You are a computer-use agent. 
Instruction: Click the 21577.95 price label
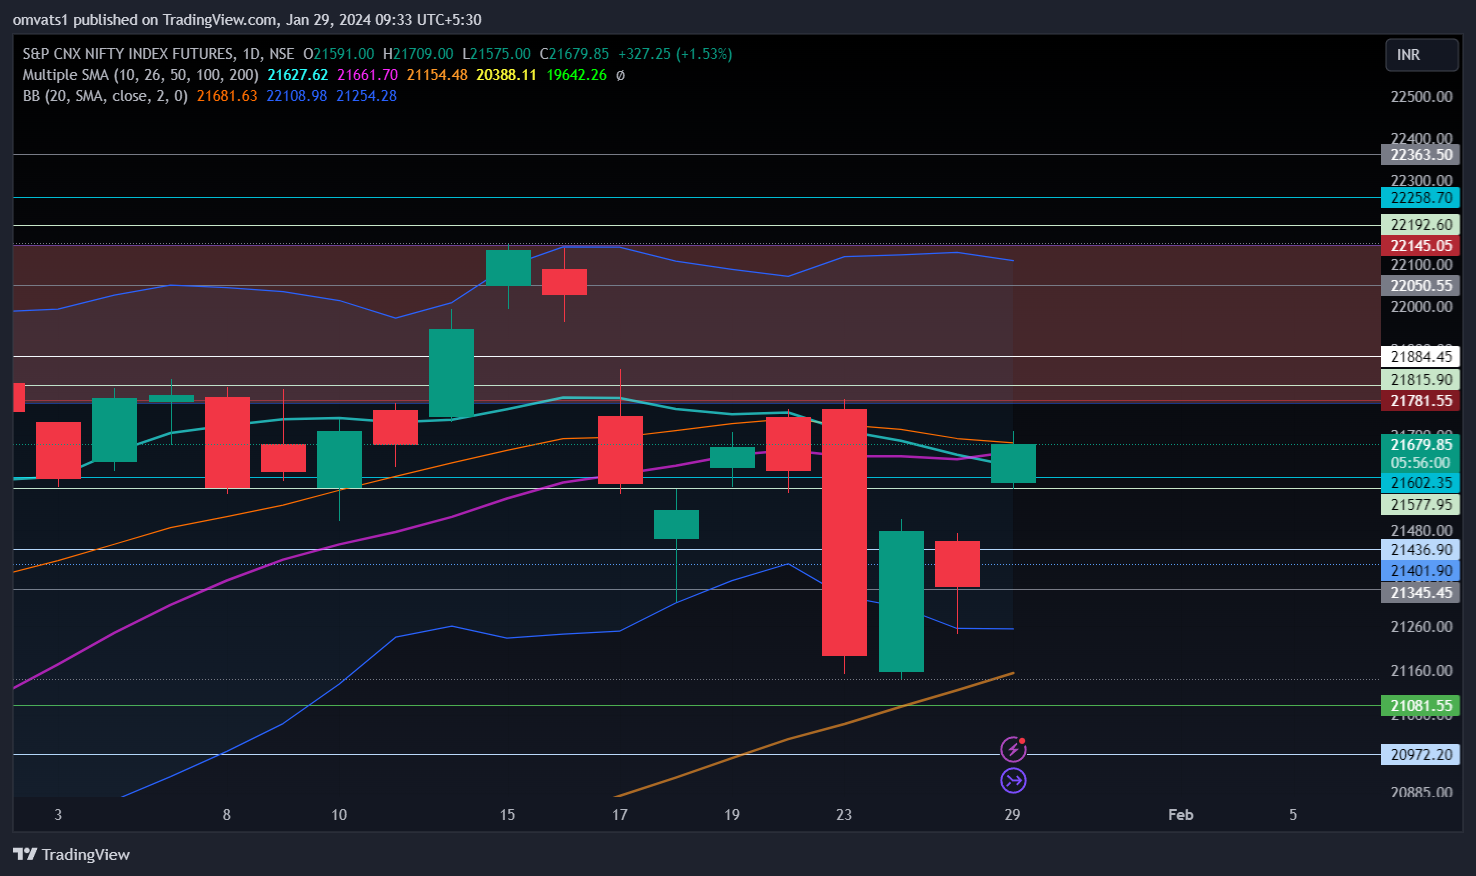point(1421,505)
